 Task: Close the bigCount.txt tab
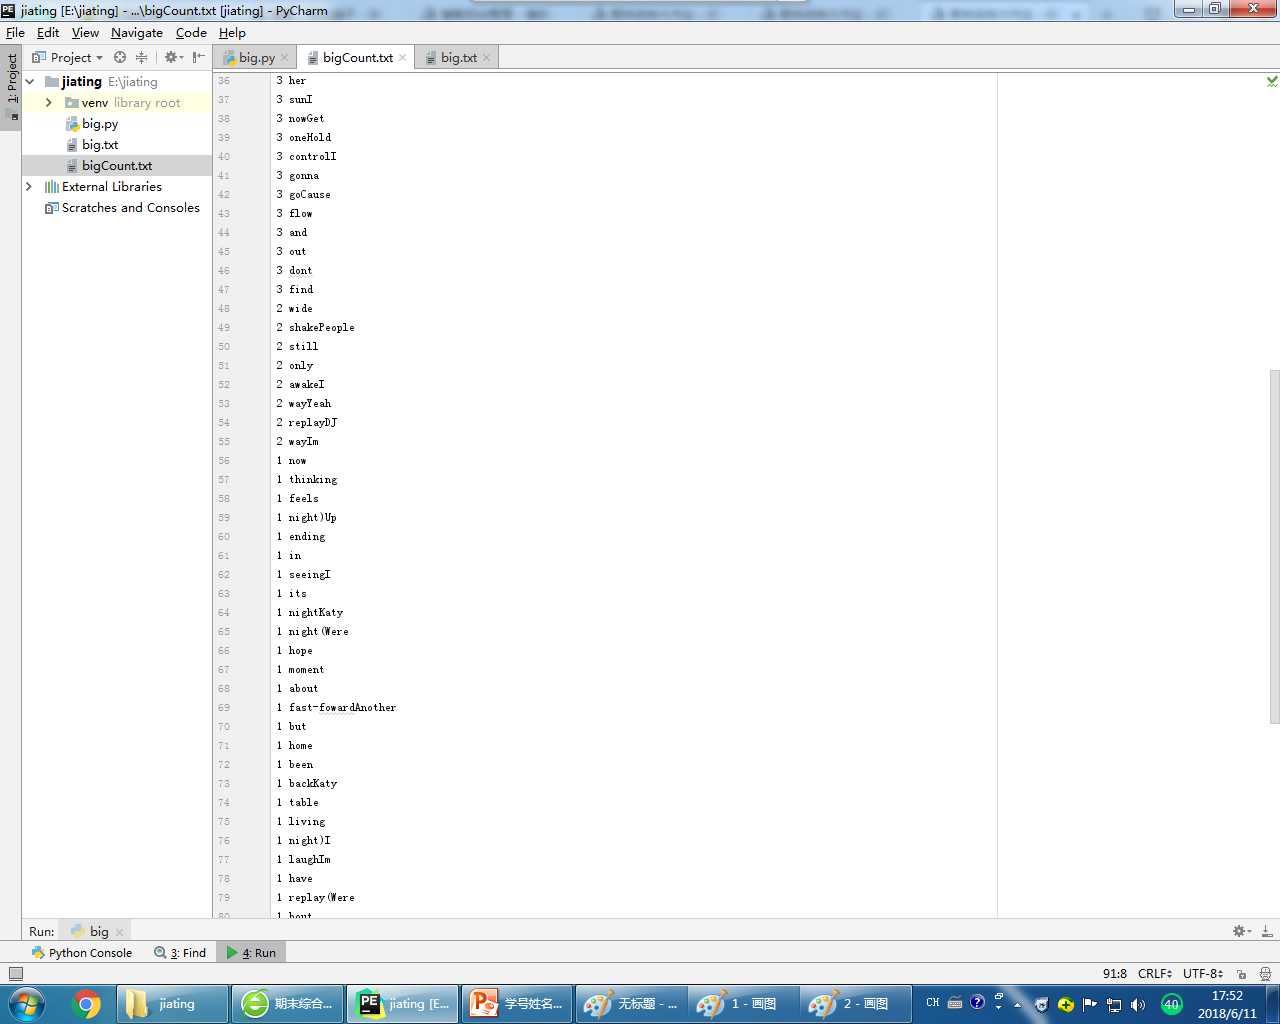click(403, 58)
